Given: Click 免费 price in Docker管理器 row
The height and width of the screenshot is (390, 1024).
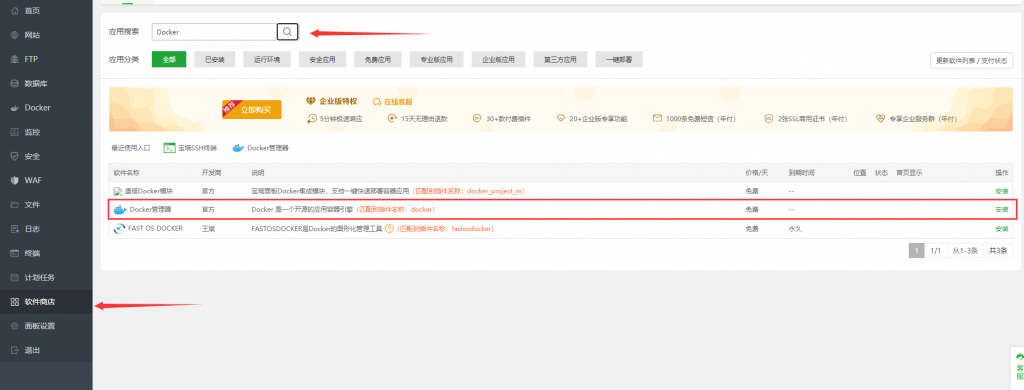Looking at the screenshot, I should (x=752, y=210).
